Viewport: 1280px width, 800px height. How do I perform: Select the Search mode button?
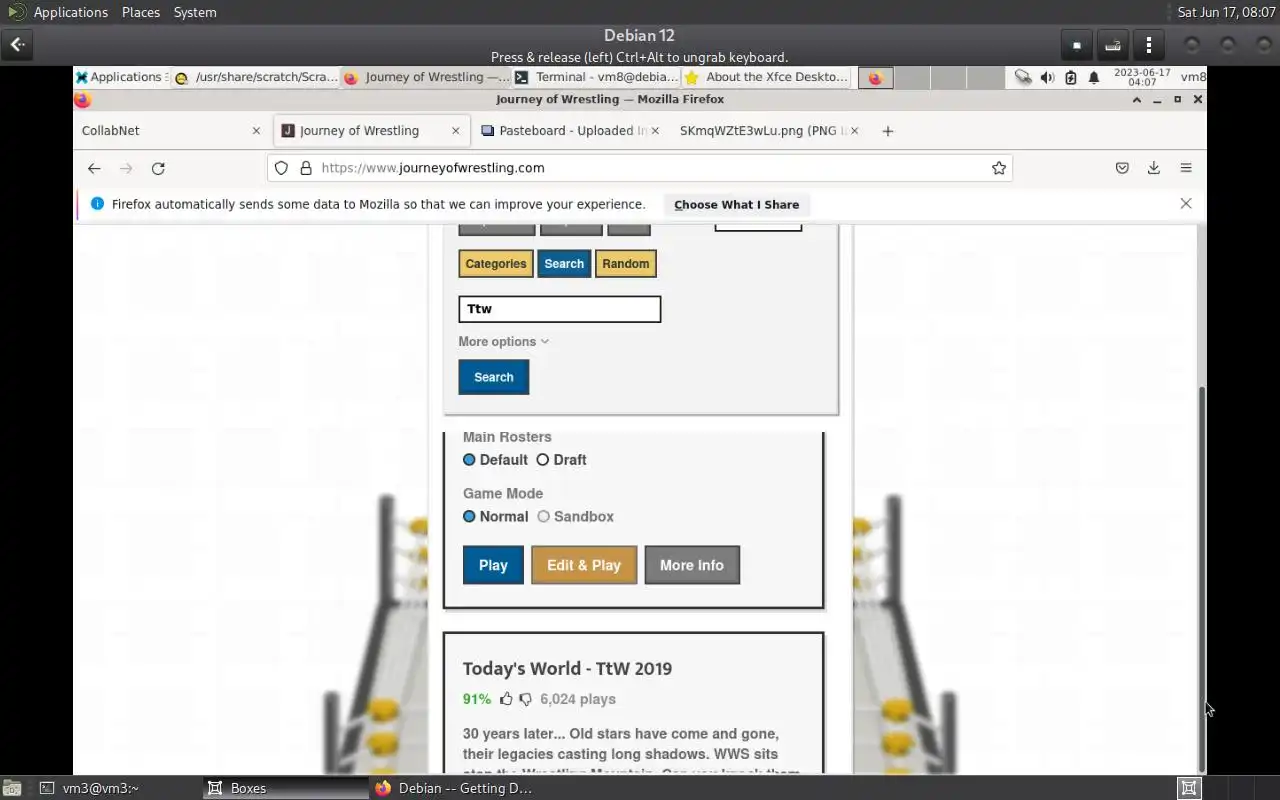[564, 264]
